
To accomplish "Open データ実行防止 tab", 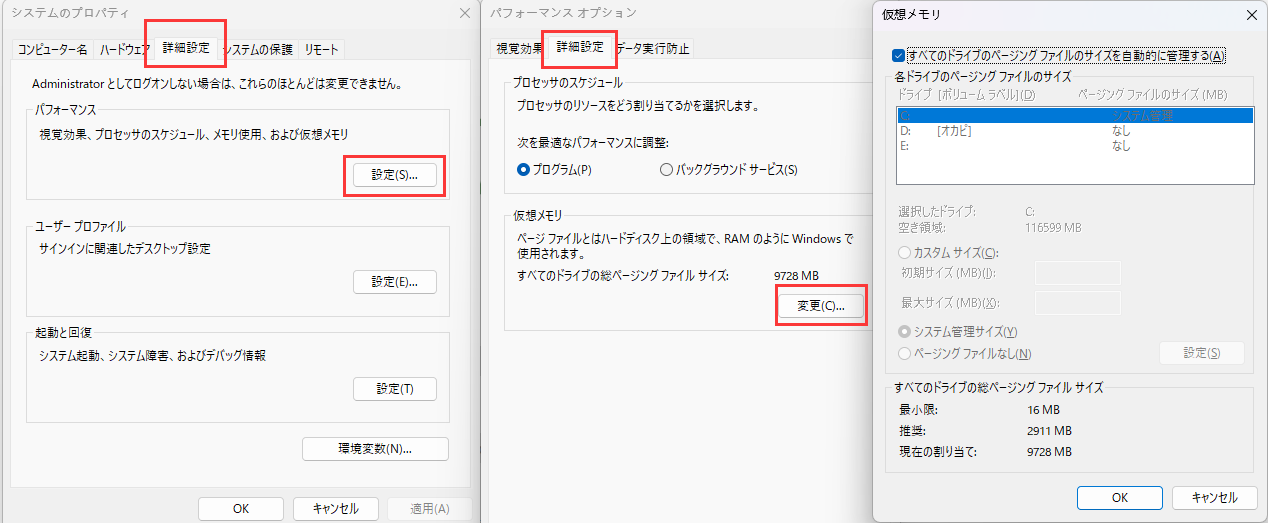I will pos(652,49).
